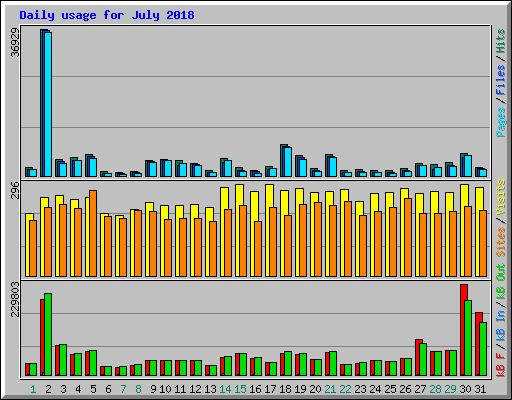
Task: Click the green kB Out bar for day 3
Action: click(63, 360)
